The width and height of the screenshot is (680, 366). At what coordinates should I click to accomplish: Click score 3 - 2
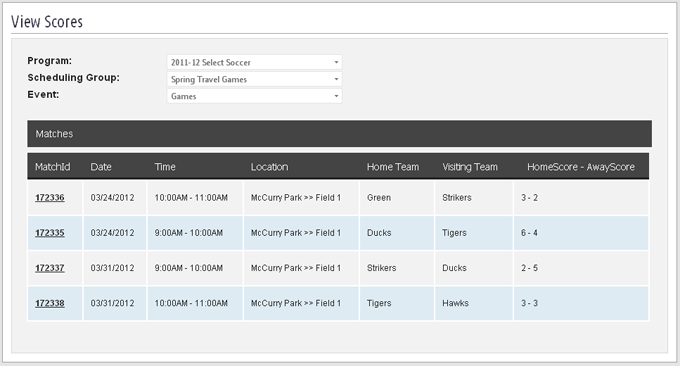[x=530, y=198]
